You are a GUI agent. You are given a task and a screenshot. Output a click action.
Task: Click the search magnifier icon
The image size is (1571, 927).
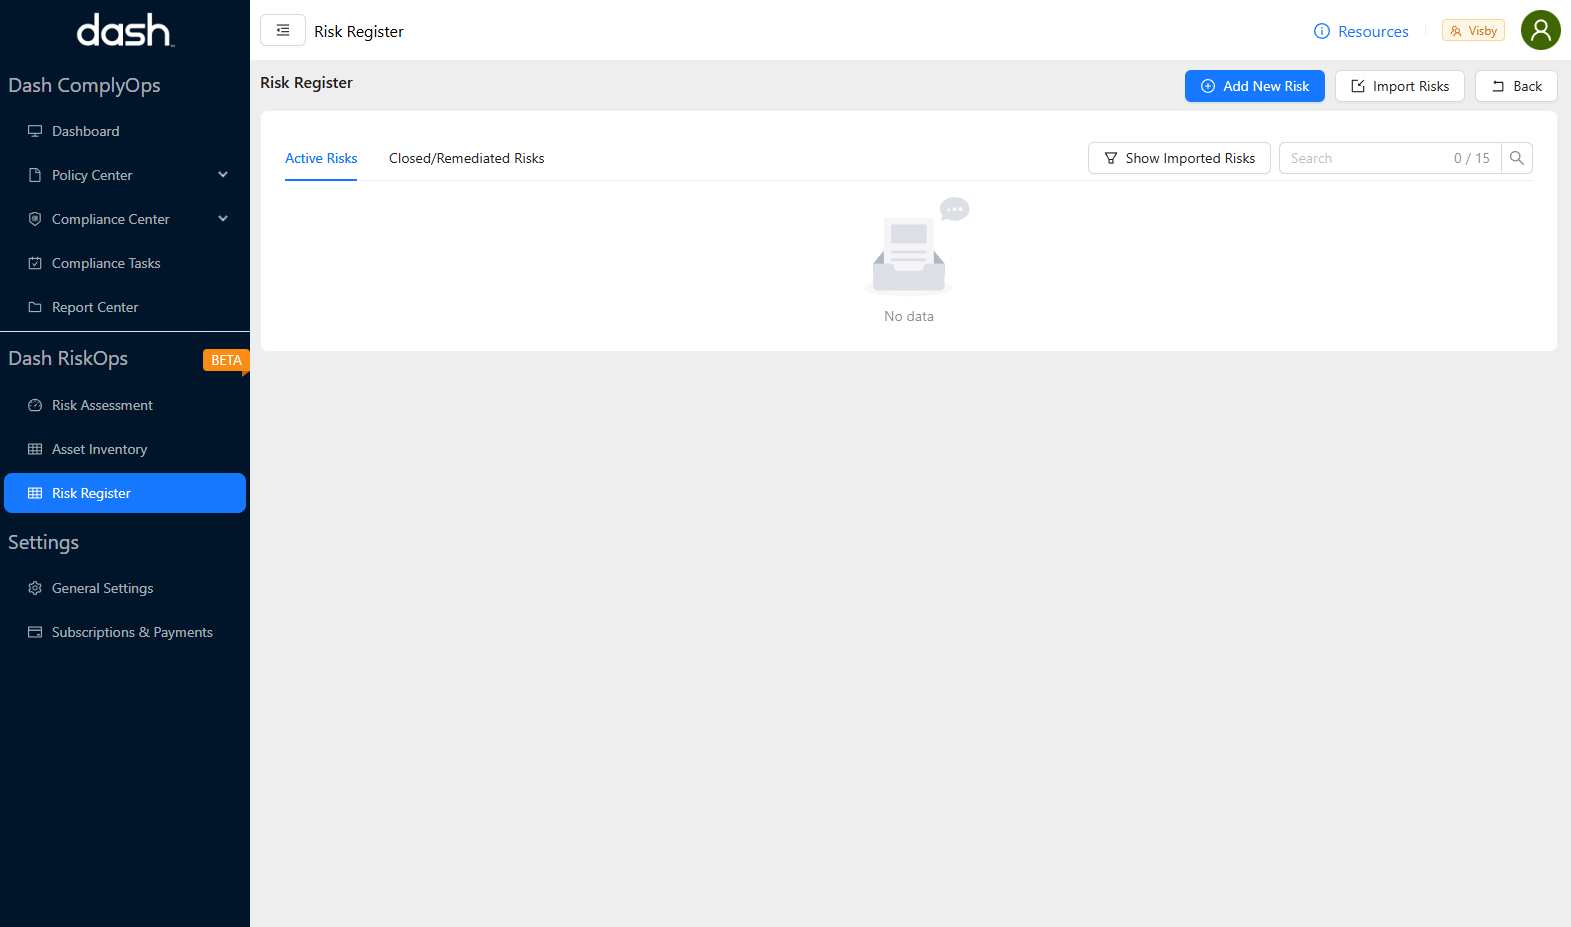point(1516,158)
